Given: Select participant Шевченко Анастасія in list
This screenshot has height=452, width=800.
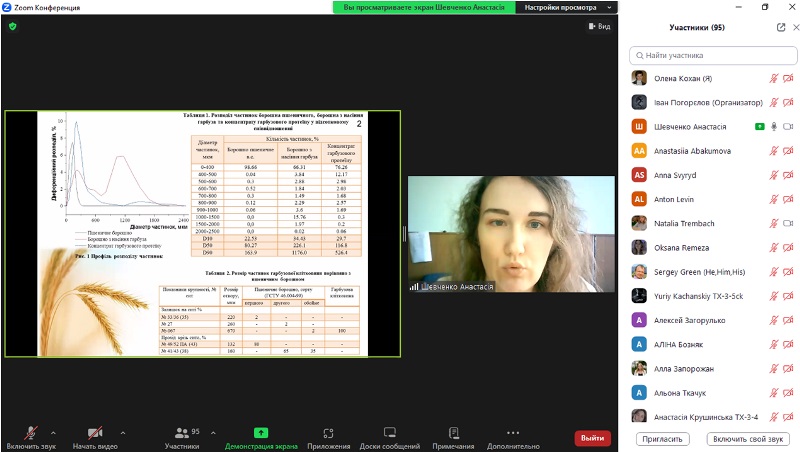Looking at the screenshot, I should pos(713,127).
